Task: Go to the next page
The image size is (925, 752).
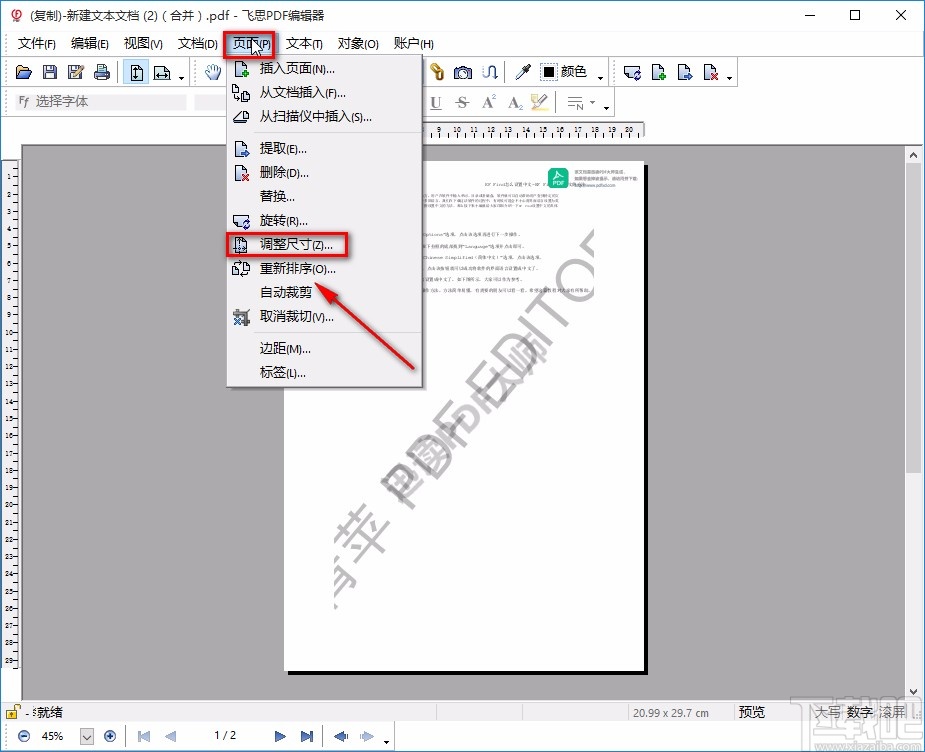Action: click(x=280, y=736)
